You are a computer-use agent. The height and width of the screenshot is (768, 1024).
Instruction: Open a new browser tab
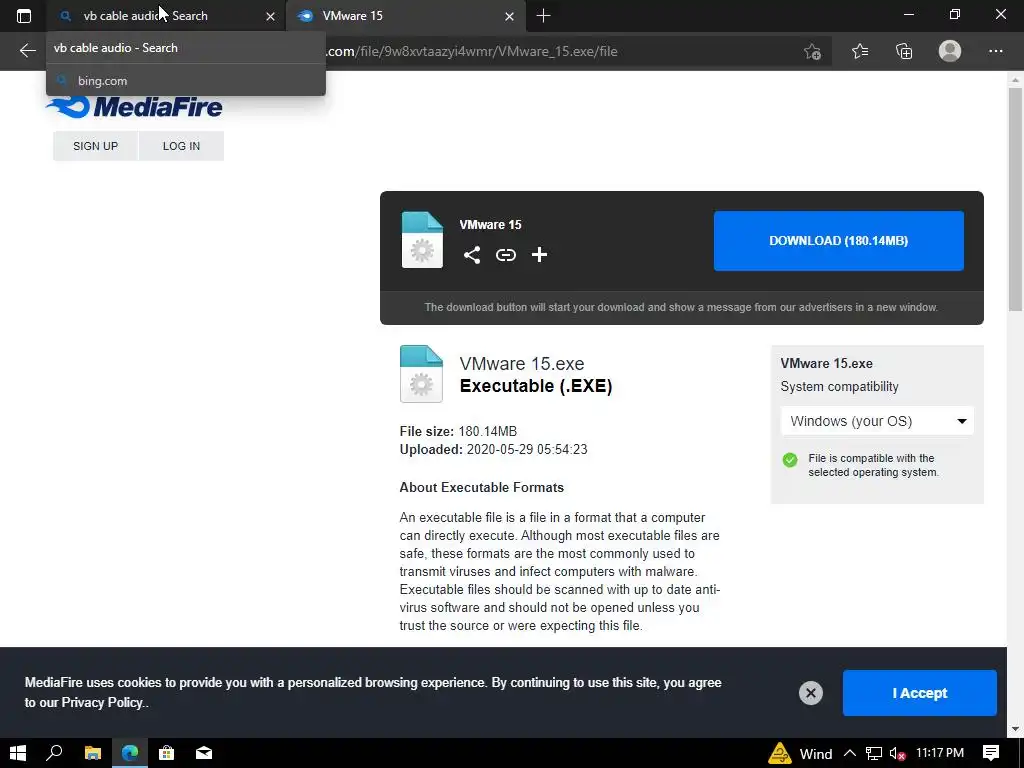coord(543,16)
